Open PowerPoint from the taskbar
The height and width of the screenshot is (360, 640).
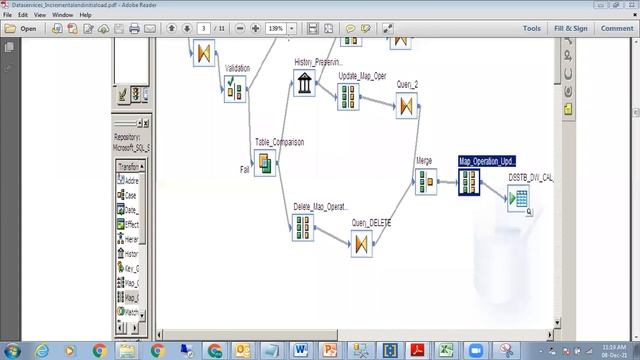point(330,351)
